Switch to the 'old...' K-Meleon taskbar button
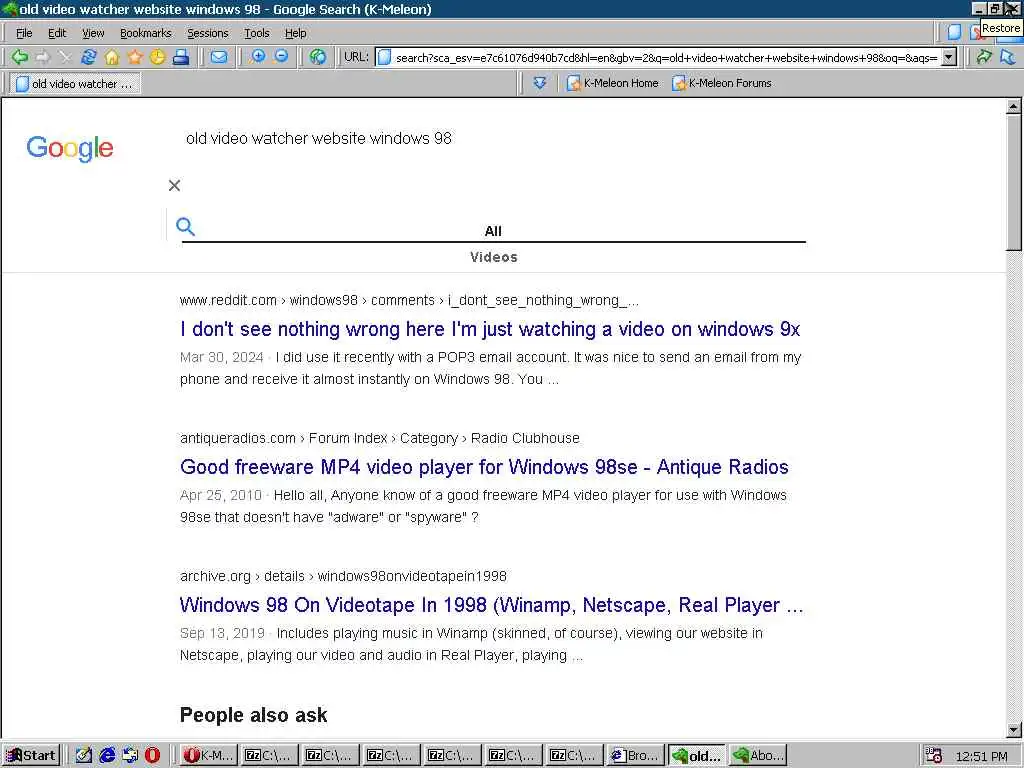This screenshot has width=1024, height=768. click(x=697, y=756)
